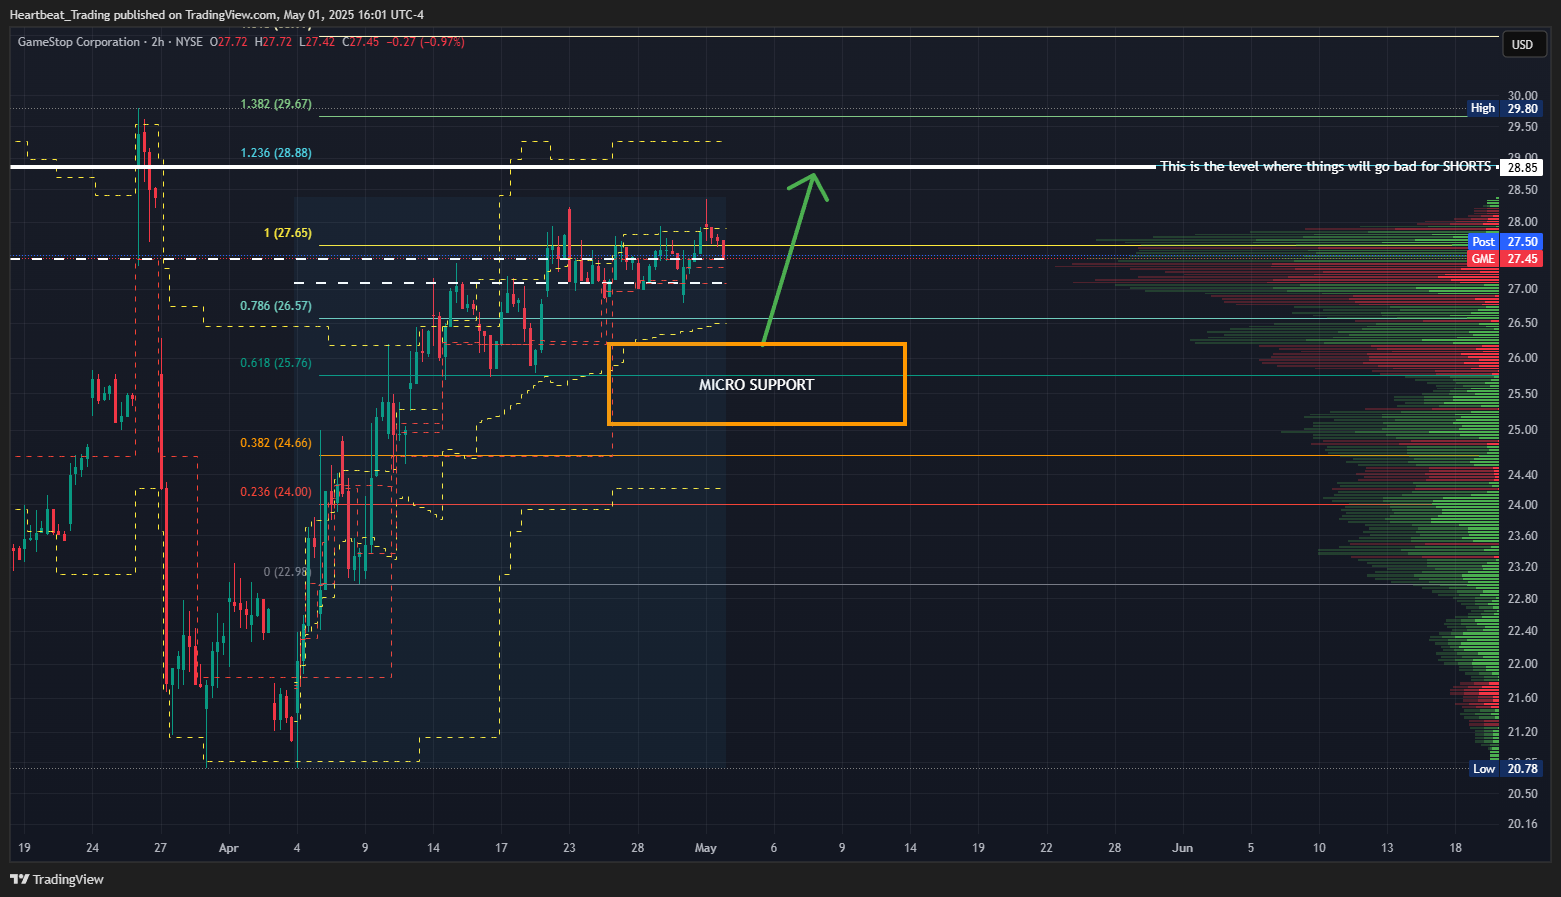Click the 26.00 level on the price axis
The image size is (1561, 897).
coord(1523,358)
